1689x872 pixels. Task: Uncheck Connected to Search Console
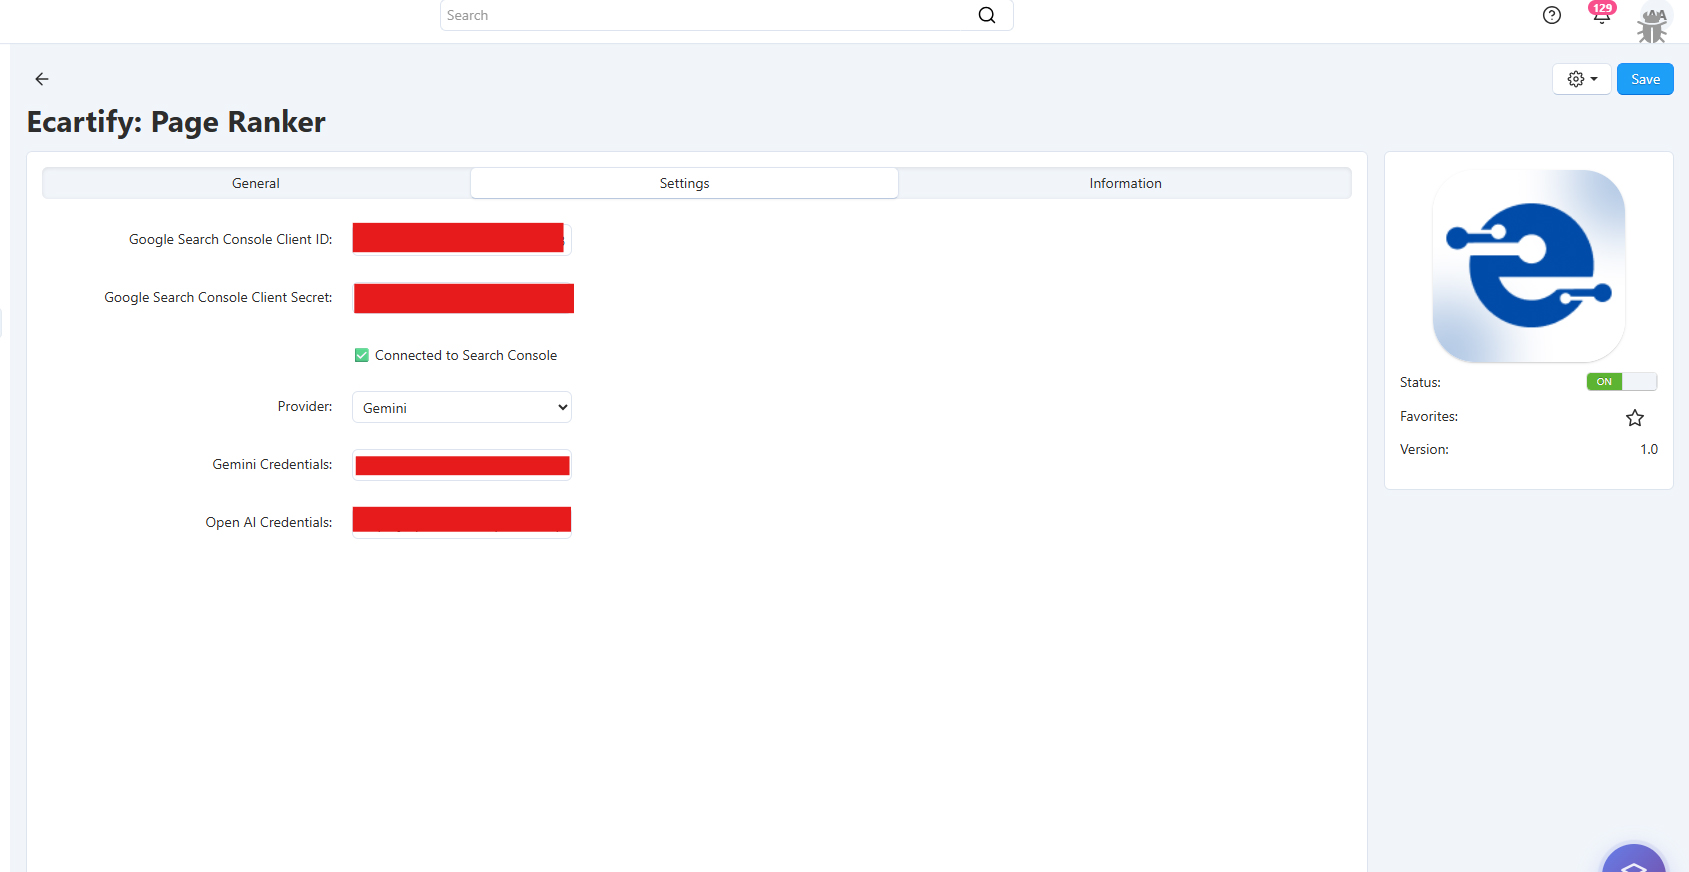362,355
